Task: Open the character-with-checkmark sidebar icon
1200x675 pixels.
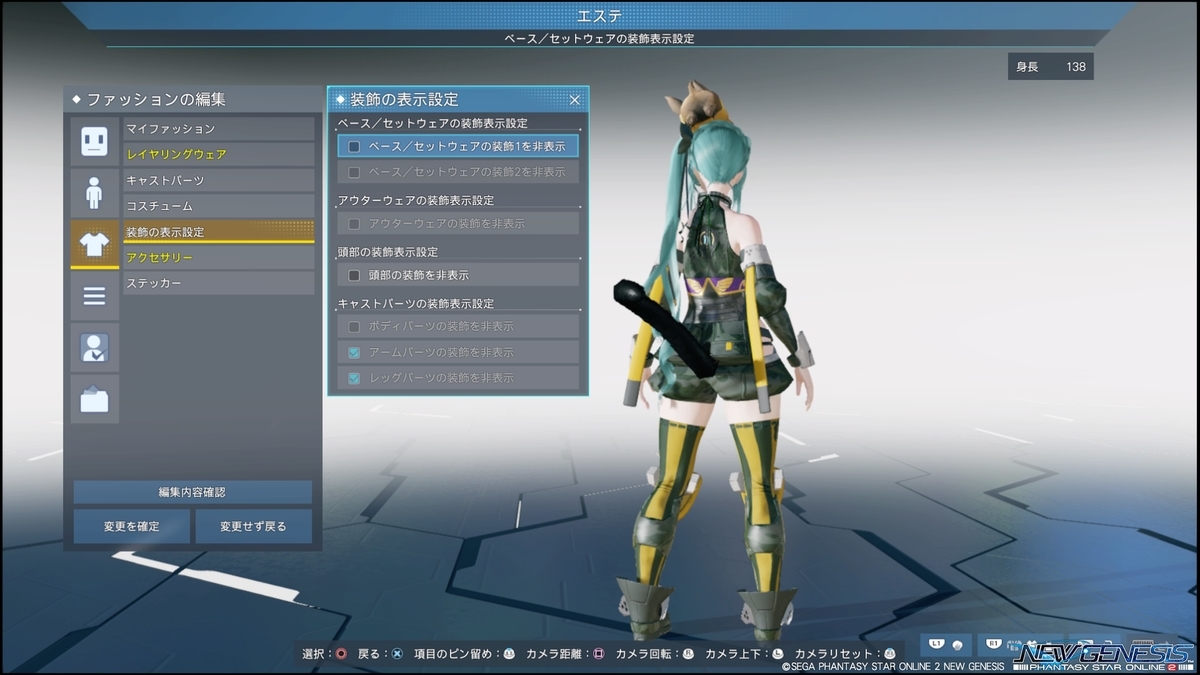Action: [94, 347]
